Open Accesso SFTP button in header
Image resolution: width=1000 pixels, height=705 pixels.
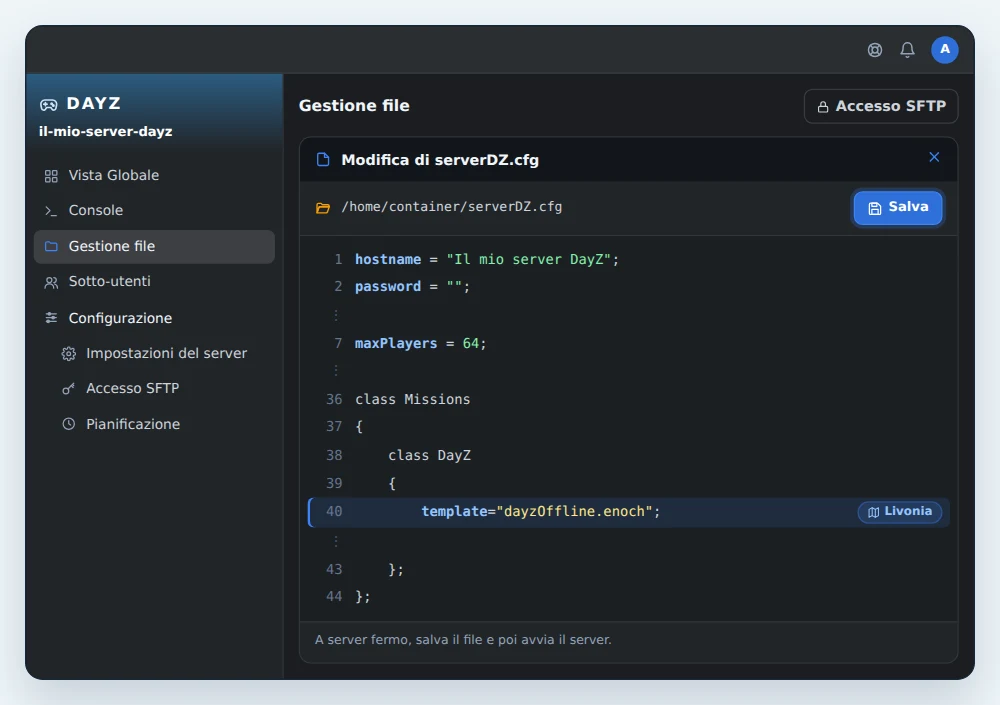tap(881, 106)
